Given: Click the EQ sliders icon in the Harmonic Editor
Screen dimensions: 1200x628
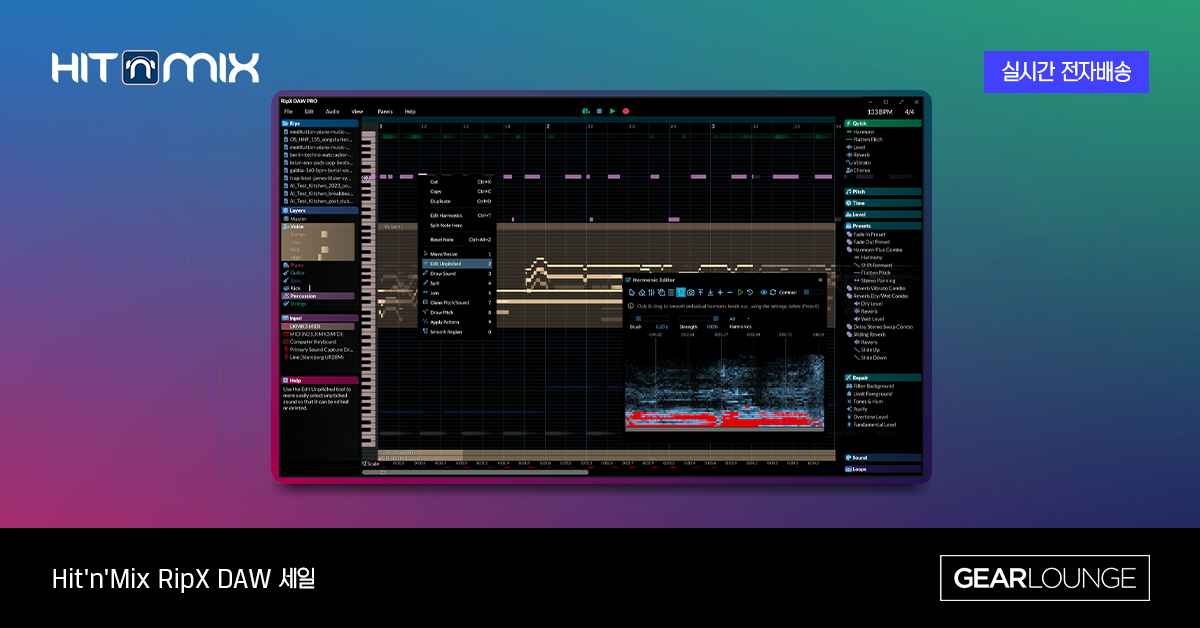Looking at the screenshot, I should click(x=651, y=292).
